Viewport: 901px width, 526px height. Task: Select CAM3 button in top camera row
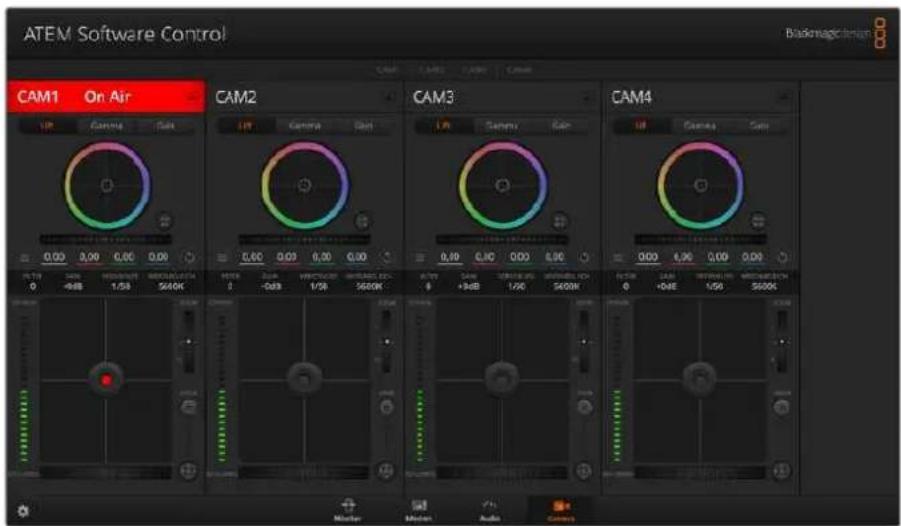475,70
